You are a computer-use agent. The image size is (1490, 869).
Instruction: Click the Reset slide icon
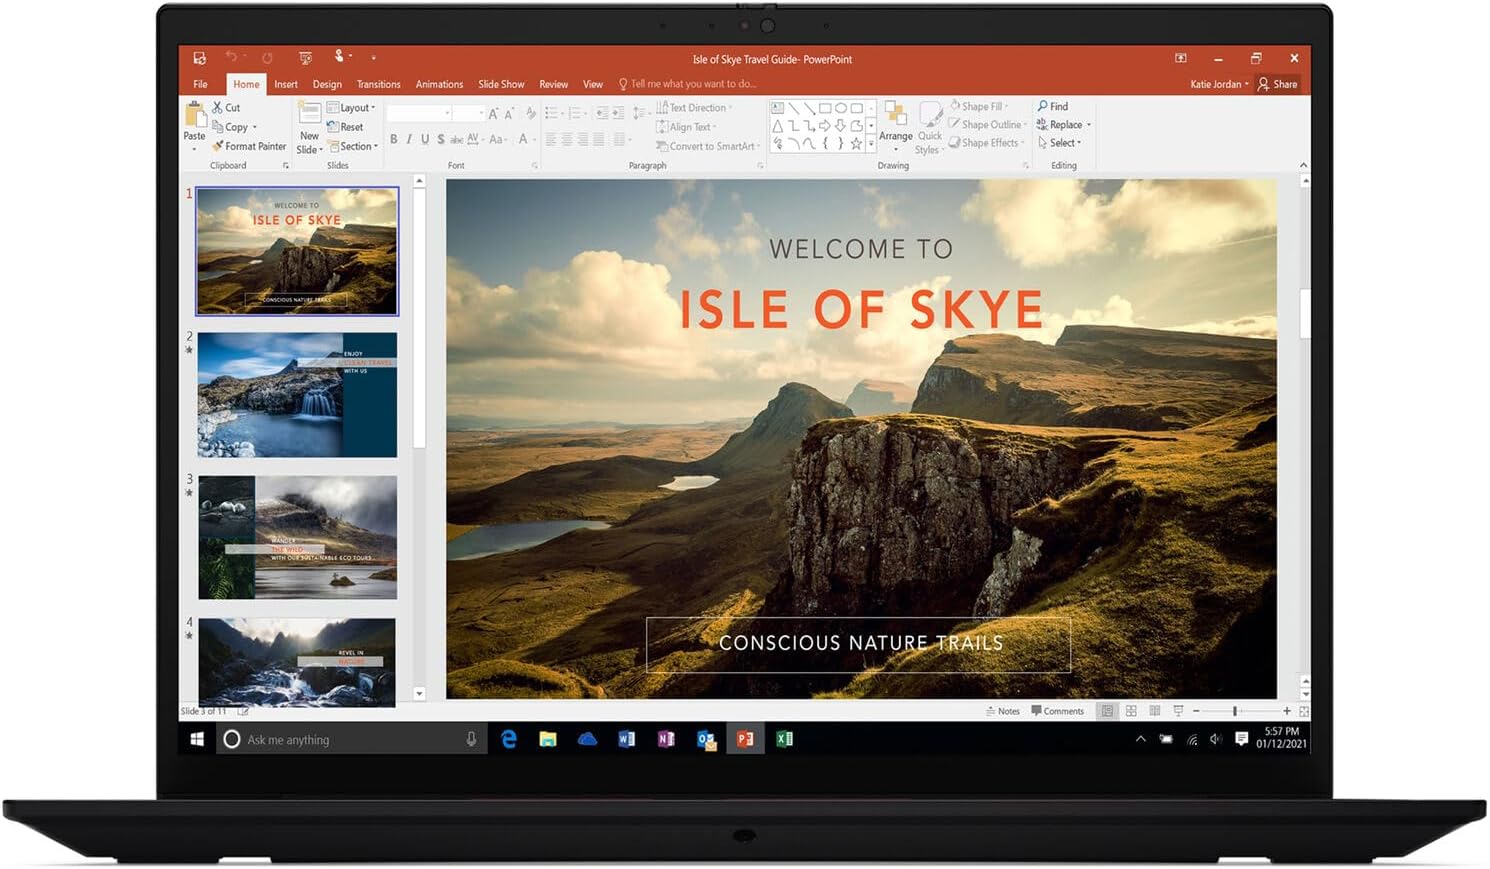334,127
